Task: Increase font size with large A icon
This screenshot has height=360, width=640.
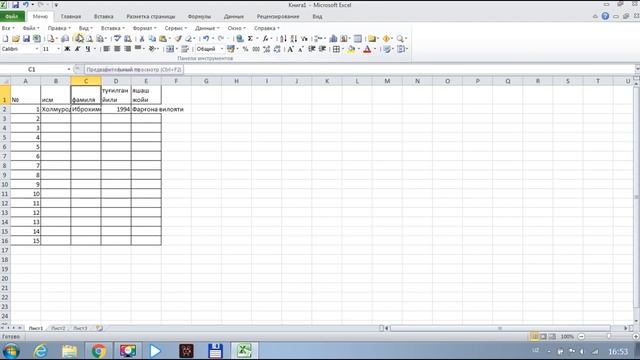Action: click(x=290, y=49)
